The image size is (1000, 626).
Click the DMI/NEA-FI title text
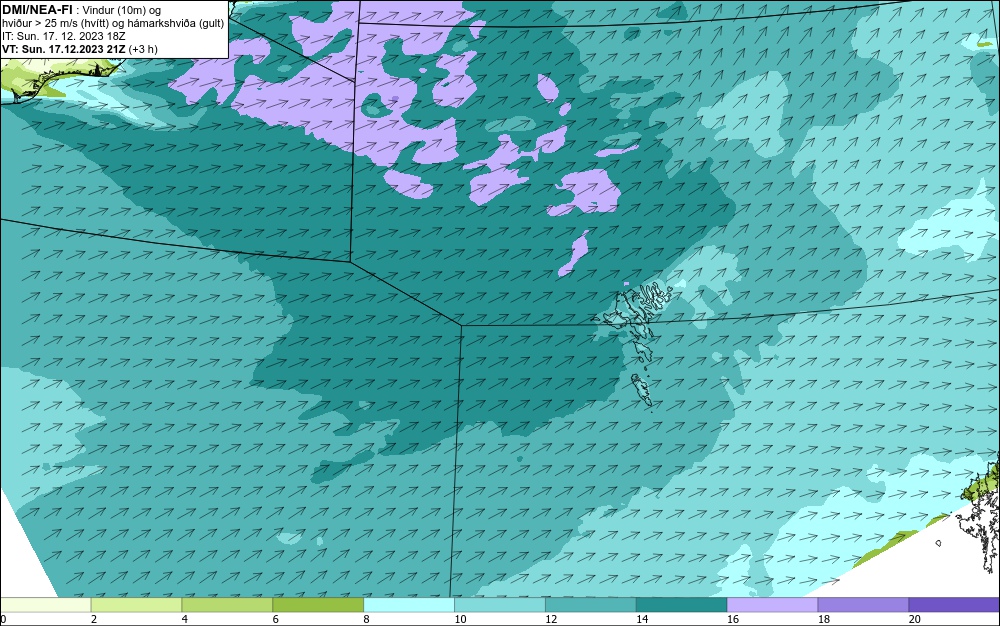pos(37,10)
